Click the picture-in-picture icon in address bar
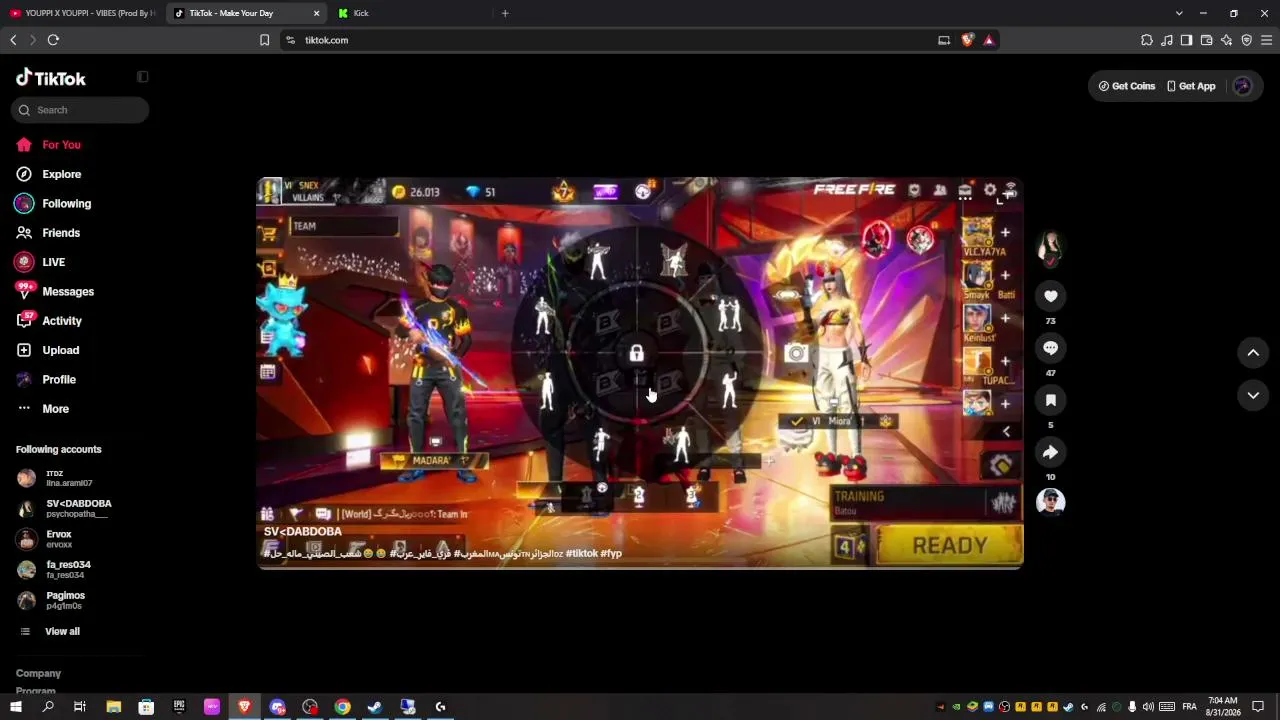This screenshot has width=1280, height=720. (x=943, y=40)
